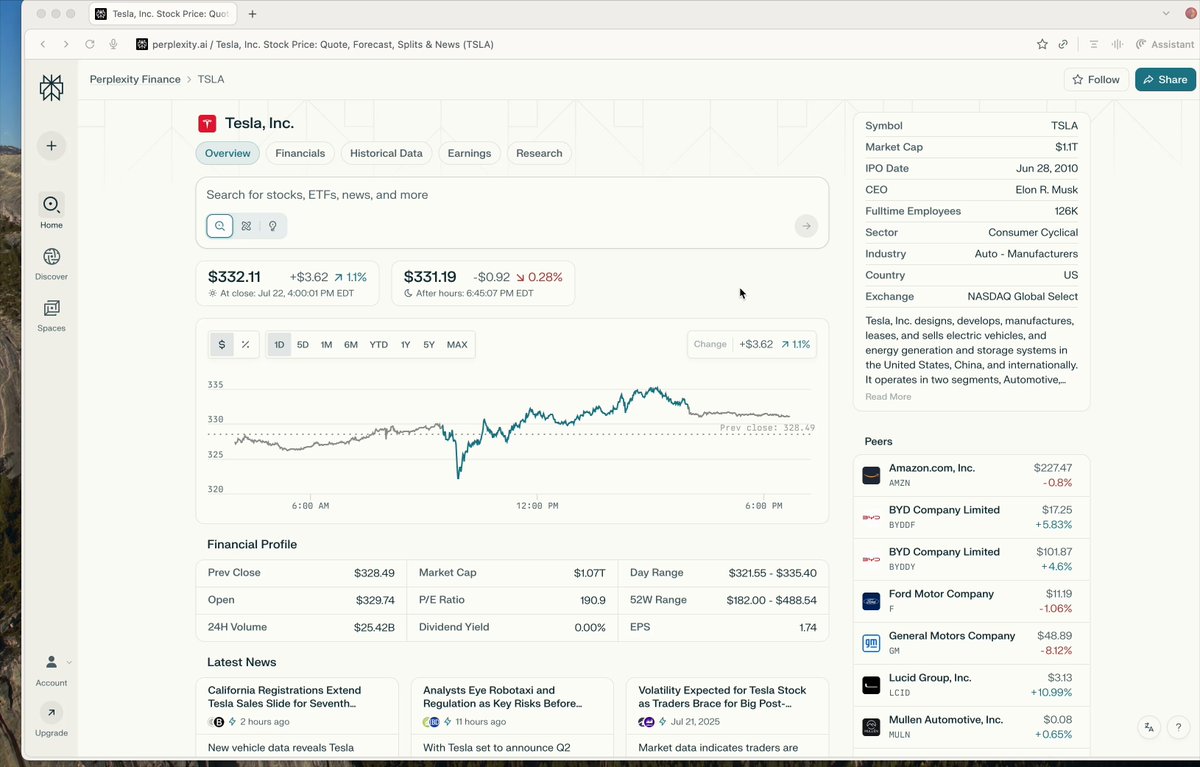Switch chart to dollar value mode
The width and height of the screenshot is (1200, 767).
pos(221,344)
